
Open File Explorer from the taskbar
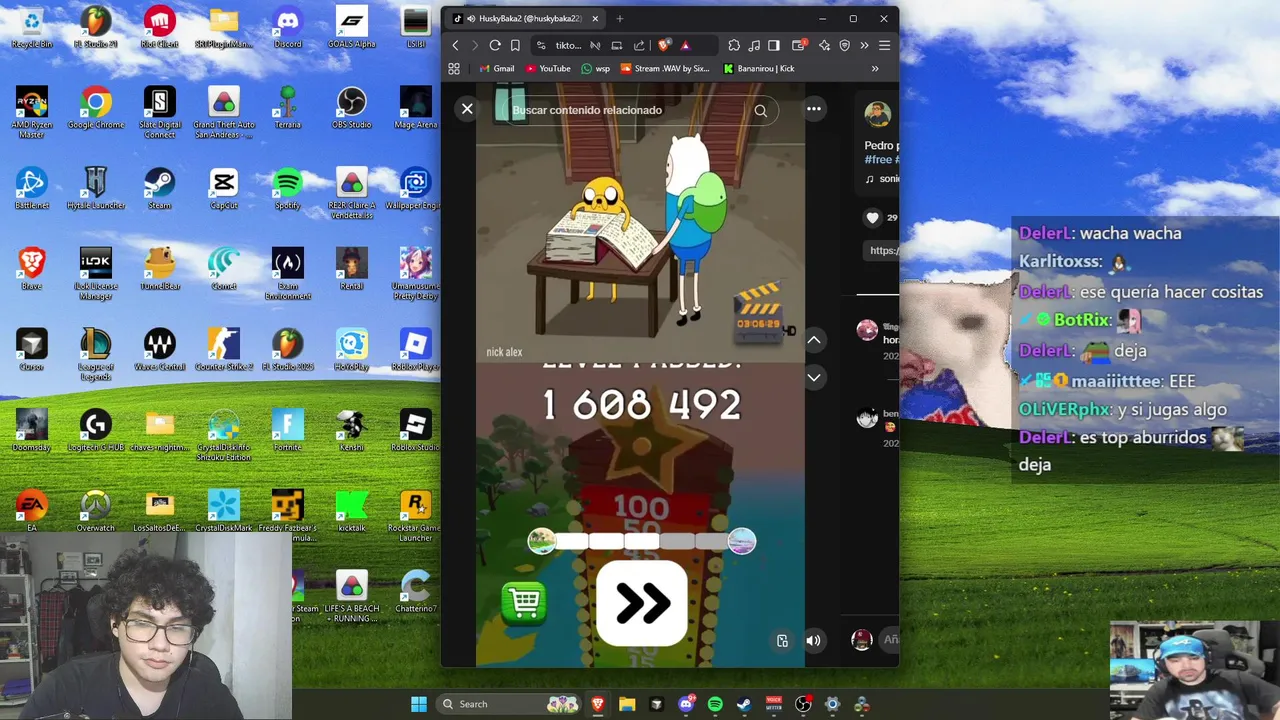coord(627,704)
